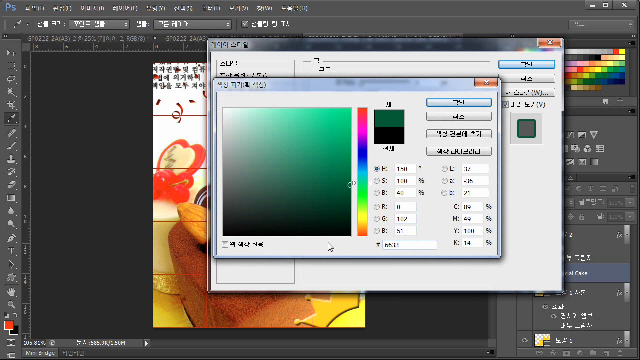Open workspace switcher dropdown
Viewport: 640px width, 360px height.
(601, 25)
